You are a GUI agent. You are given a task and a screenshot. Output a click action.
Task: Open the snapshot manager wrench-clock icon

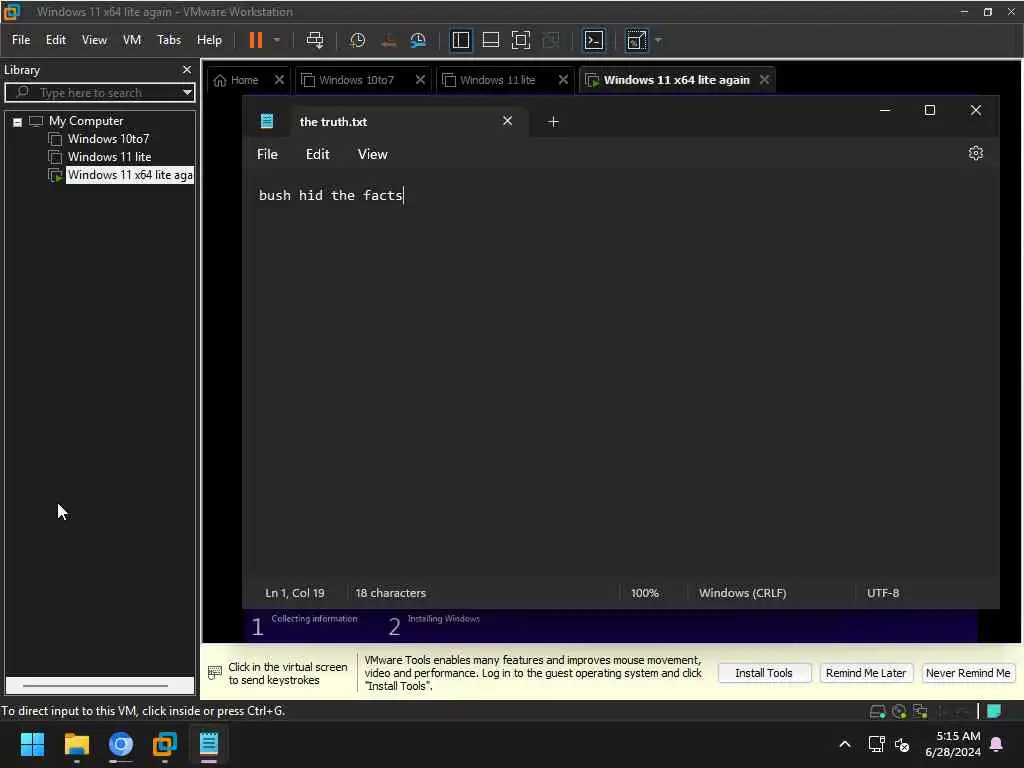[418, 40]
